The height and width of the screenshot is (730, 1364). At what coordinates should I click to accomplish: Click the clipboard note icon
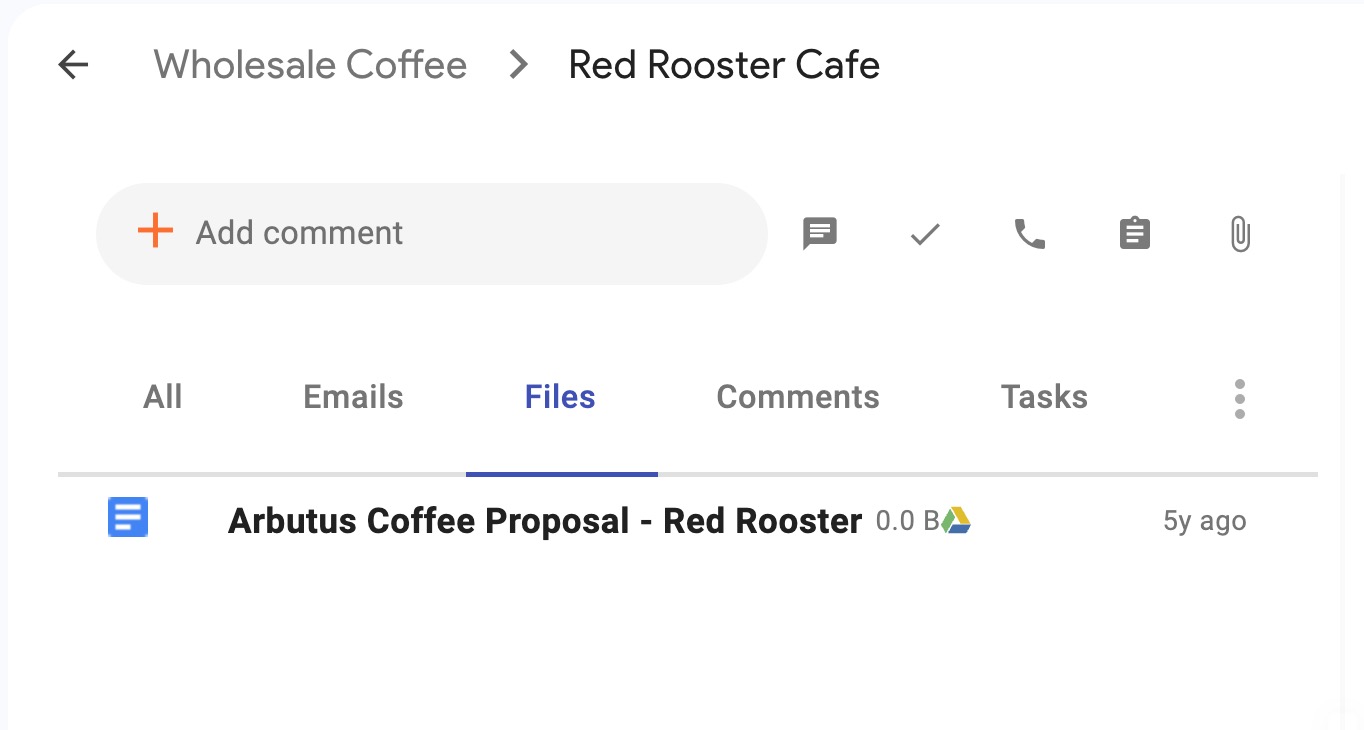coord(1134,234)
